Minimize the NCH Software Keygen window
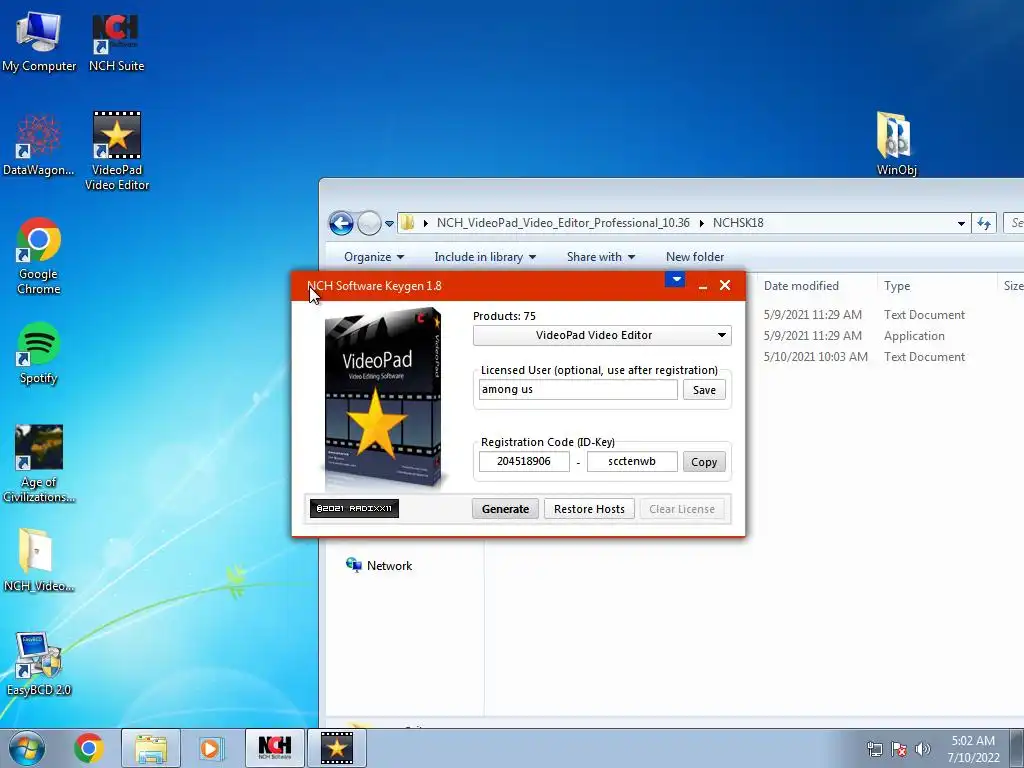Screen dimensions: 1024x768 703,286
